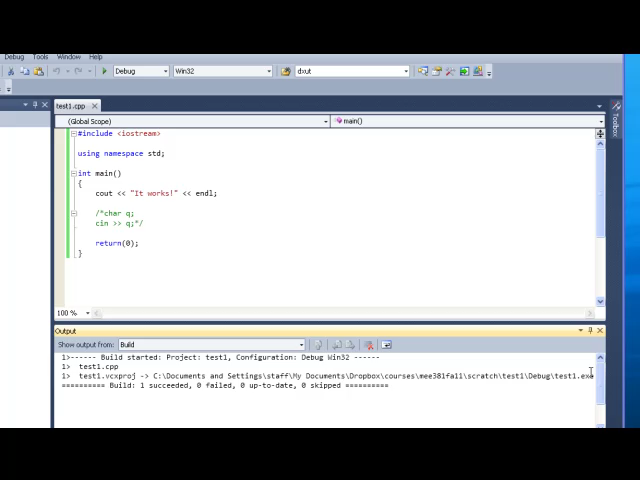Image resolution: width=640 pixels, height=480 pixels.
Task: Click the test1.vcxproj output path line
Action: (x=327, y=376)
